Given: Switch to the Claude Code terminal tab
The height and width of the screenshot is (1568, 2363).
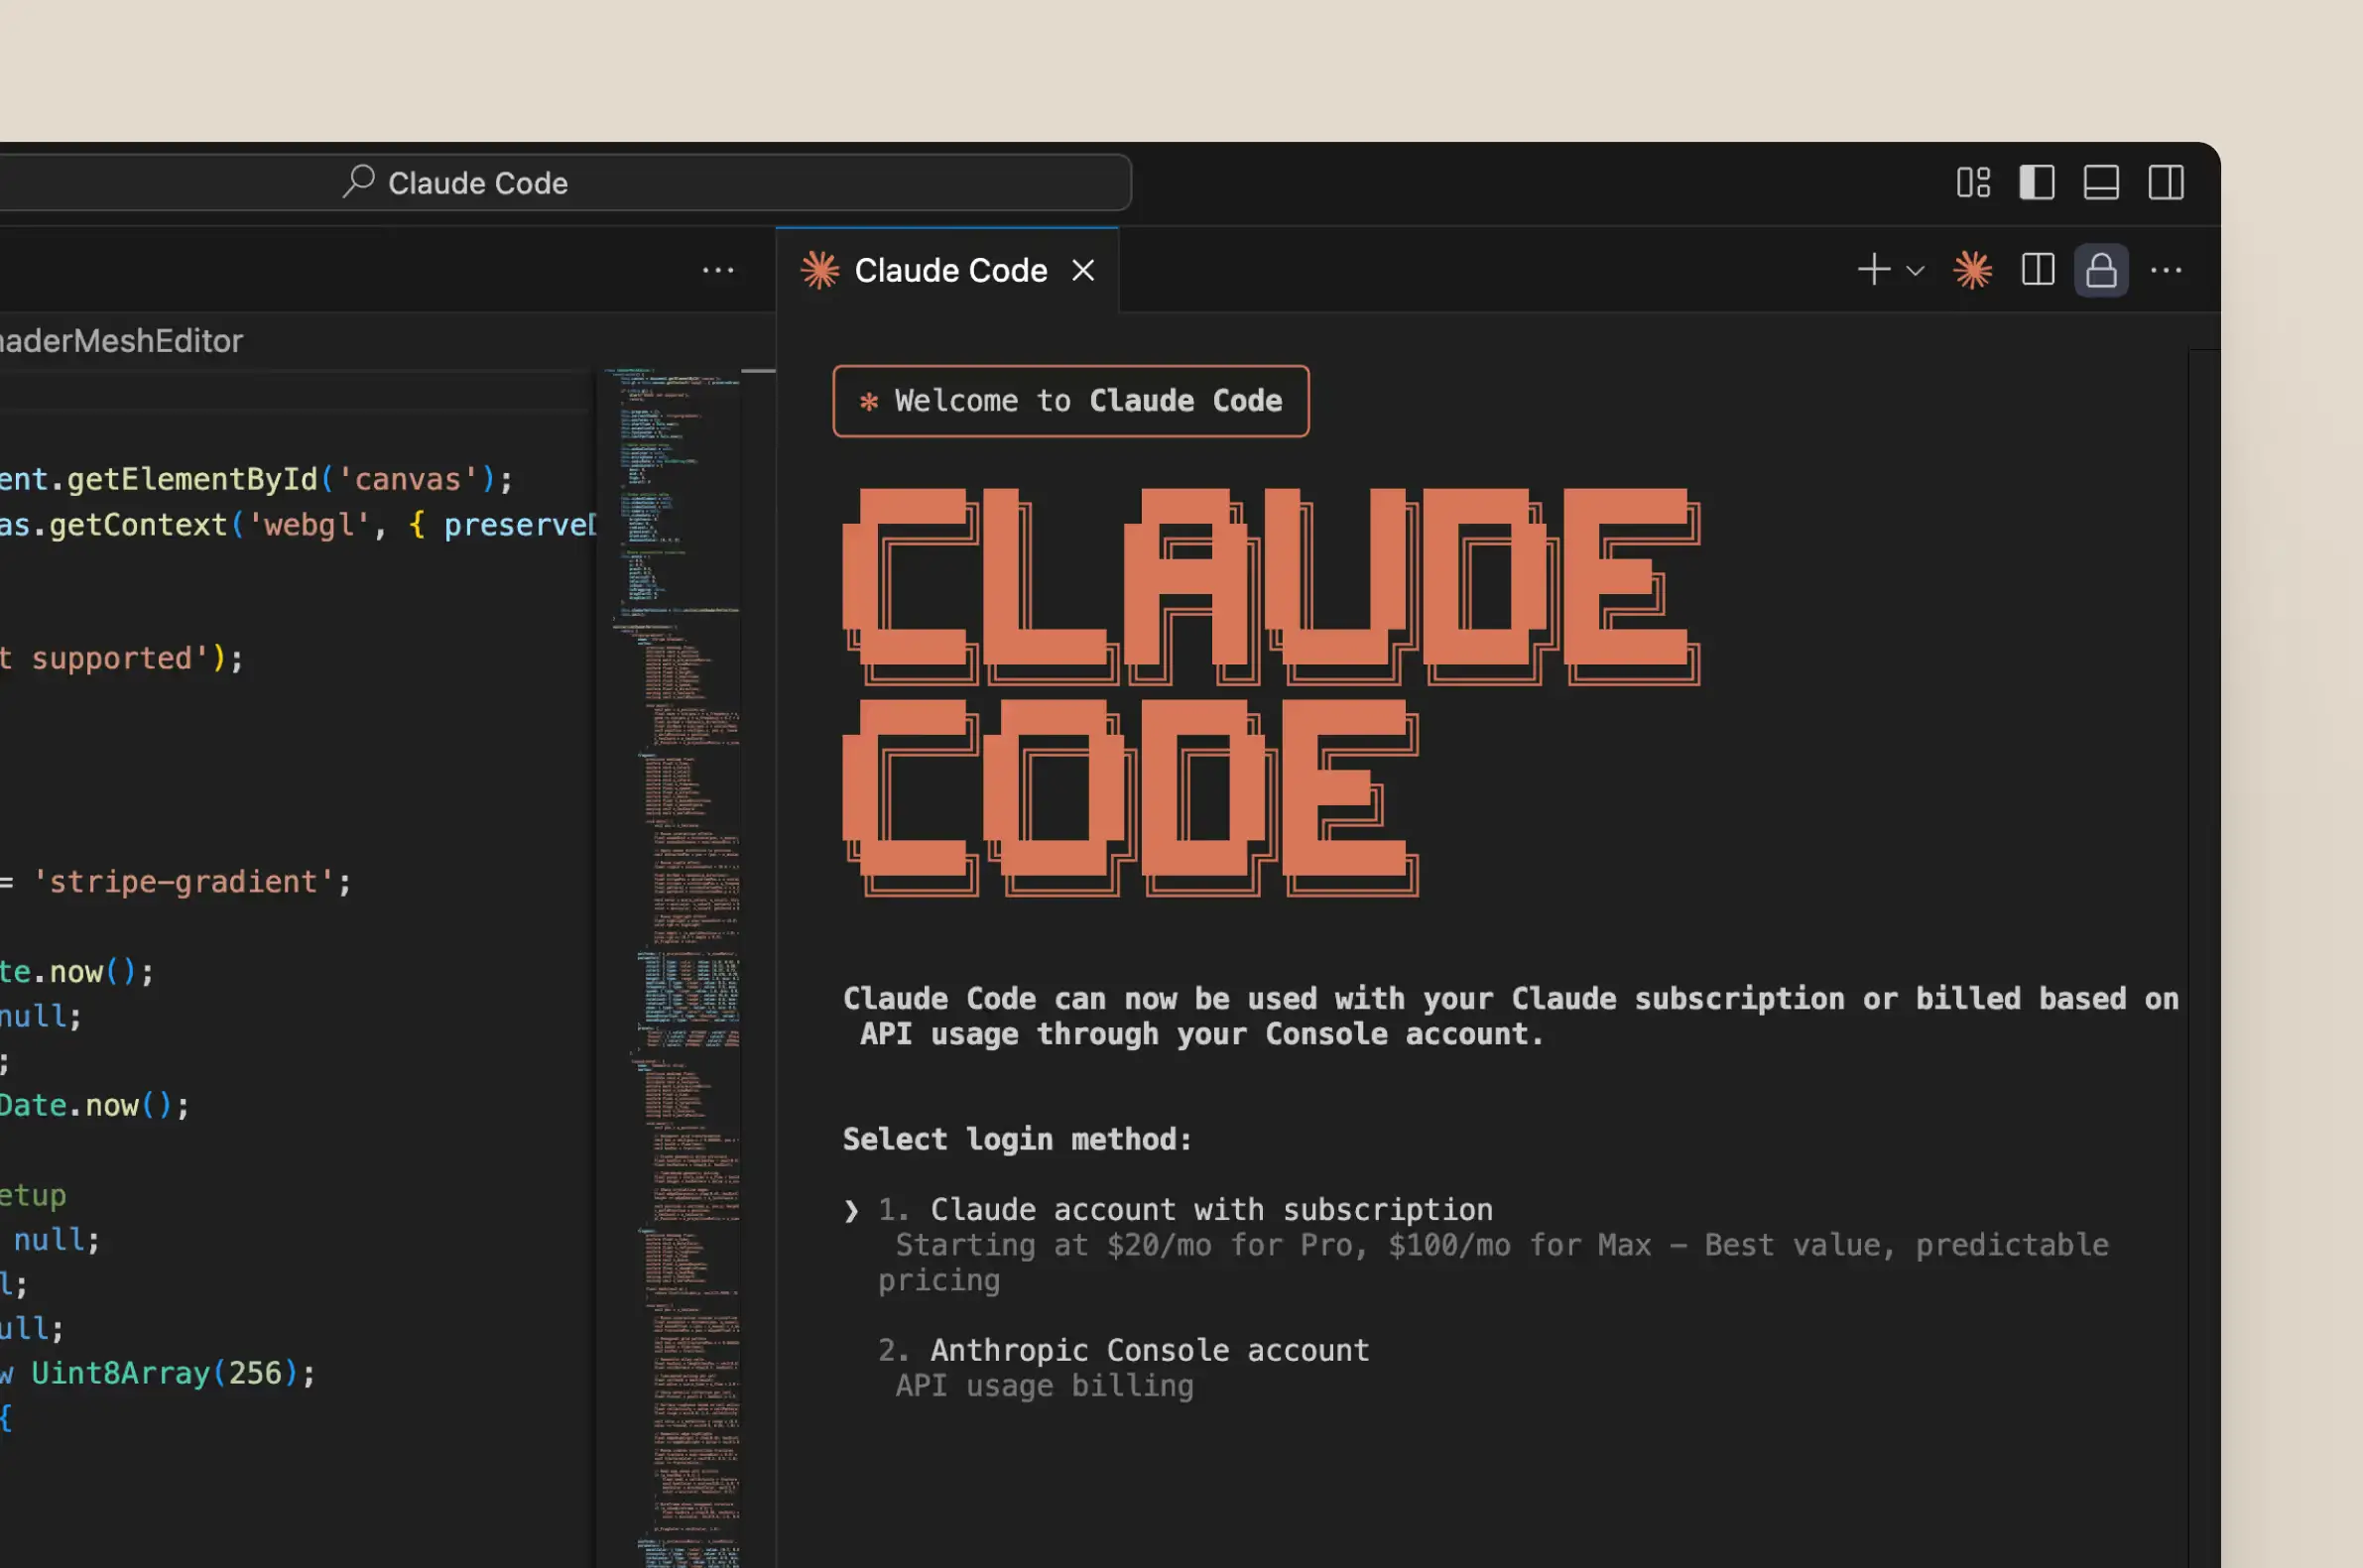Looking at the screenshot, I should click(x=950, y=270).
